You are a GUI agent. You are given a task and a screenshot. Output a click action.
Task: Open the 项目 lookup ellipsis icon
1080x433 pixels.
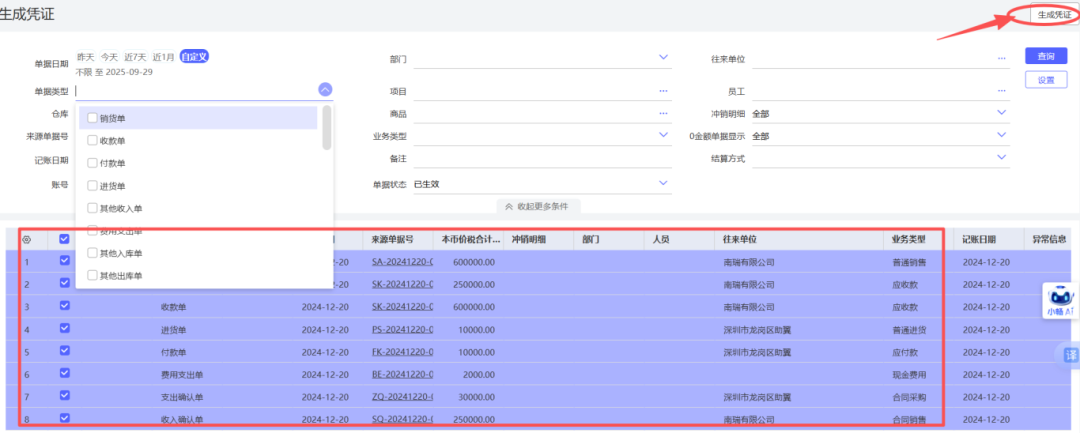click(663, 91)
